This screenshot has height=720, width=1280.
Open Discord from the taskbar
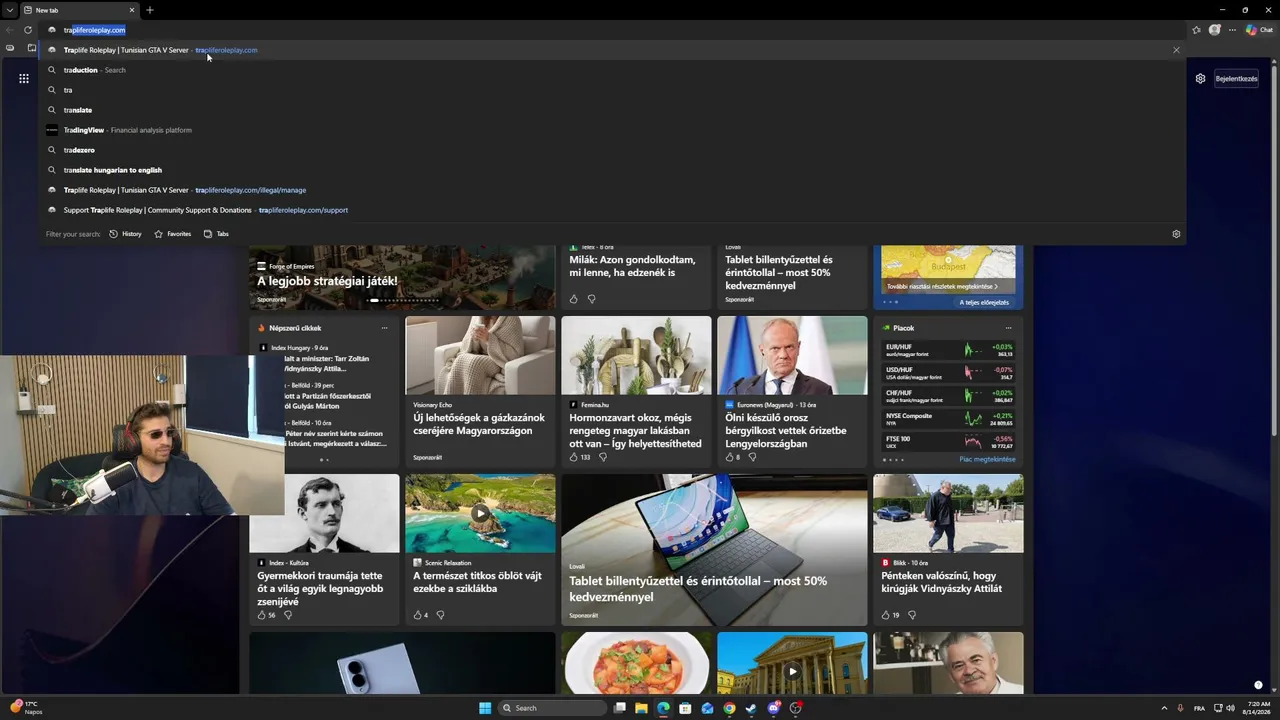point(774,708)
